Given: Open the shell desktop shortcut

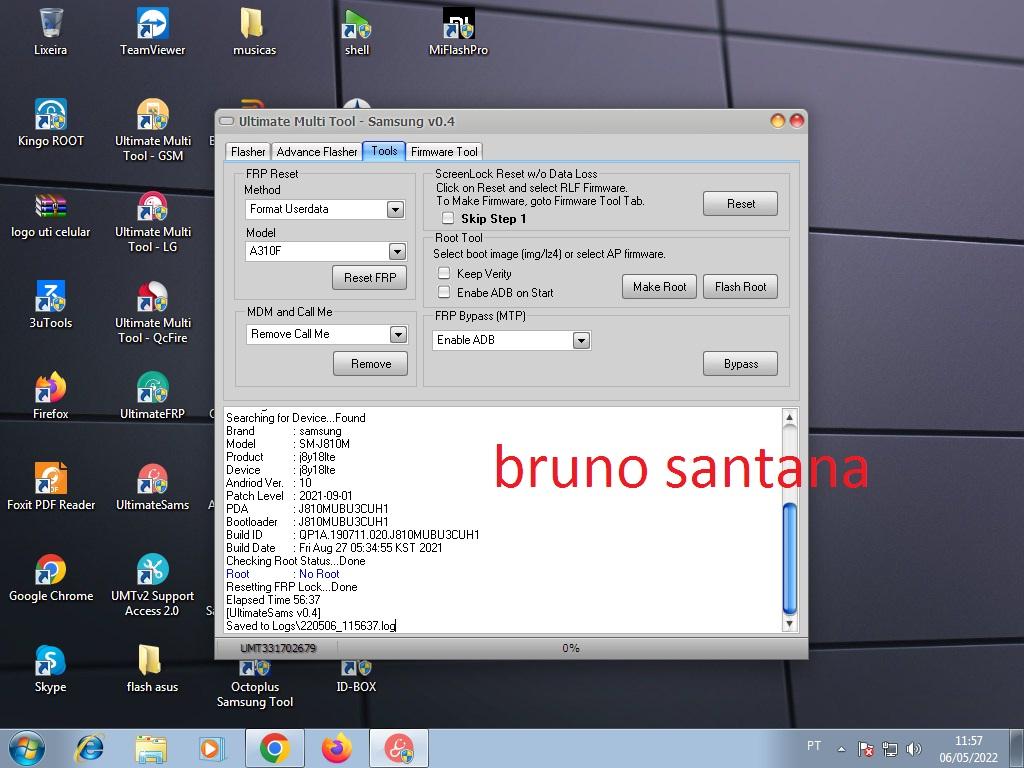Looking at the screenshot, I should (357, 31).
